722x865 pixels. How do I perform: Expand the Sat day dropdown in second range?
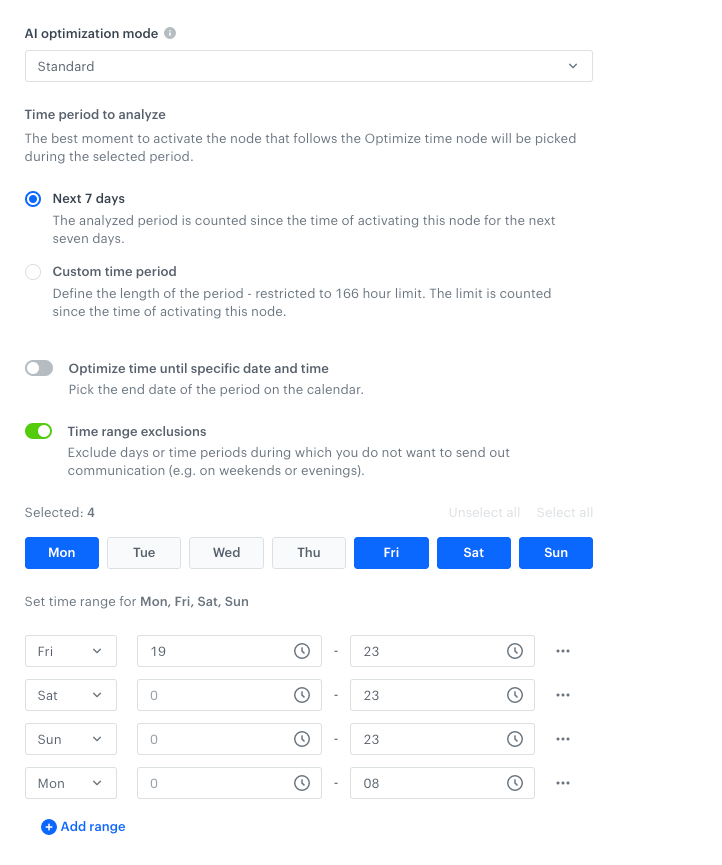coord(70,695)
